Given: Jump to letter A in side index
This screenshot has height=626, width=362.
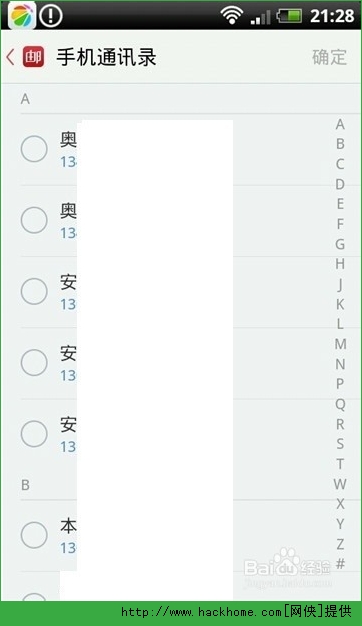Looking at the screenshot, I should pyautogui.click(x=340, y=124).
